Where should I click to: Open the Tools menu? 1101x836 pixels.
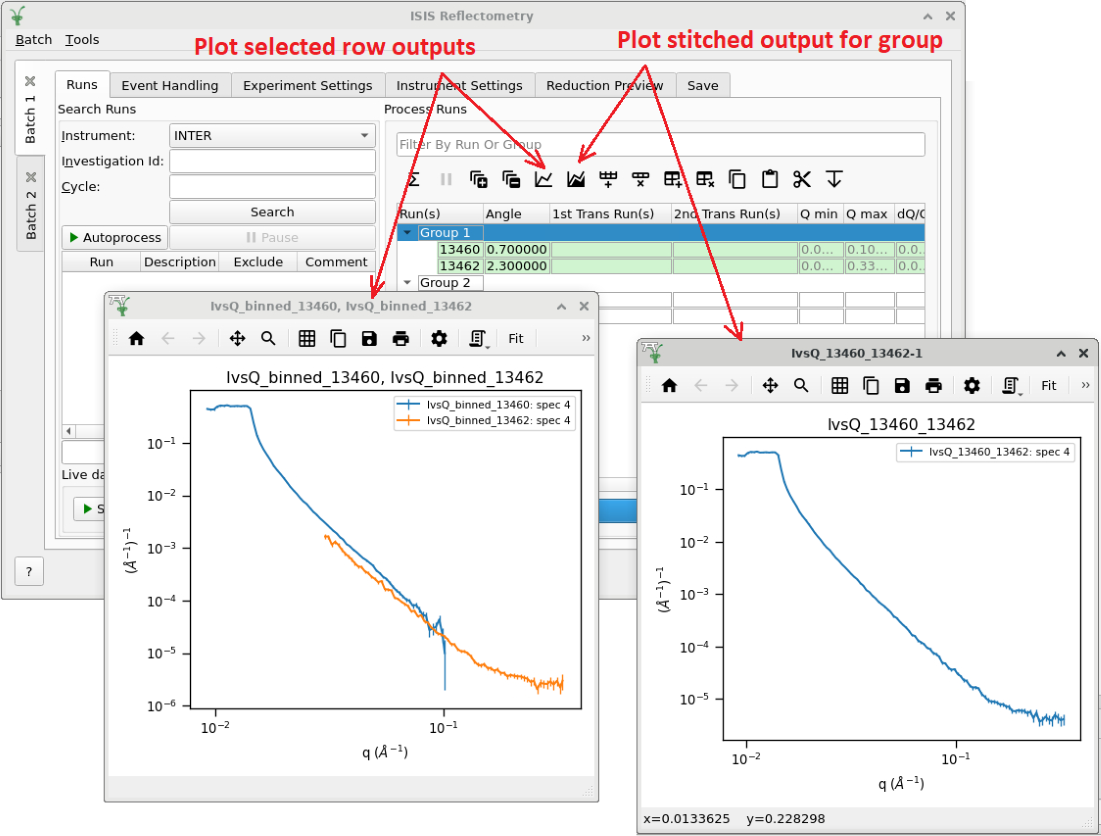pos(82,40)
